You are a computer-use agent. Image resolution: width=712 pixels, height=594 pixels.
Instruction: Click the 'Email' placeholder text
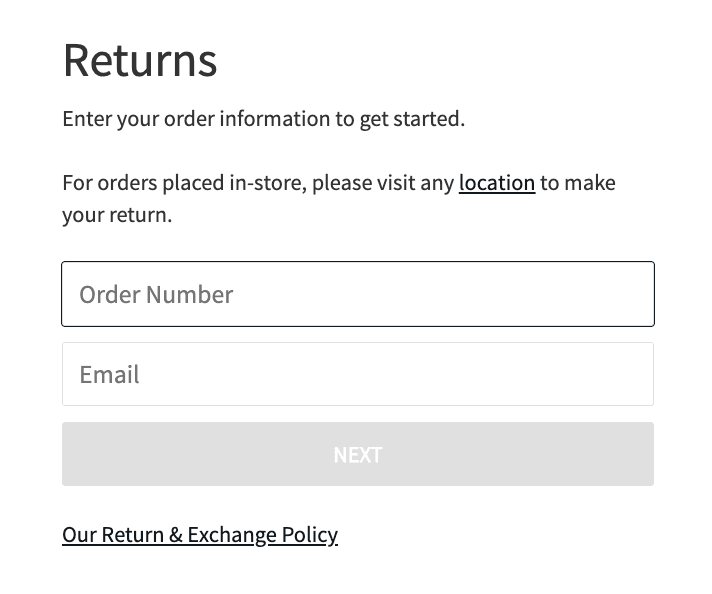pos(110,374)
